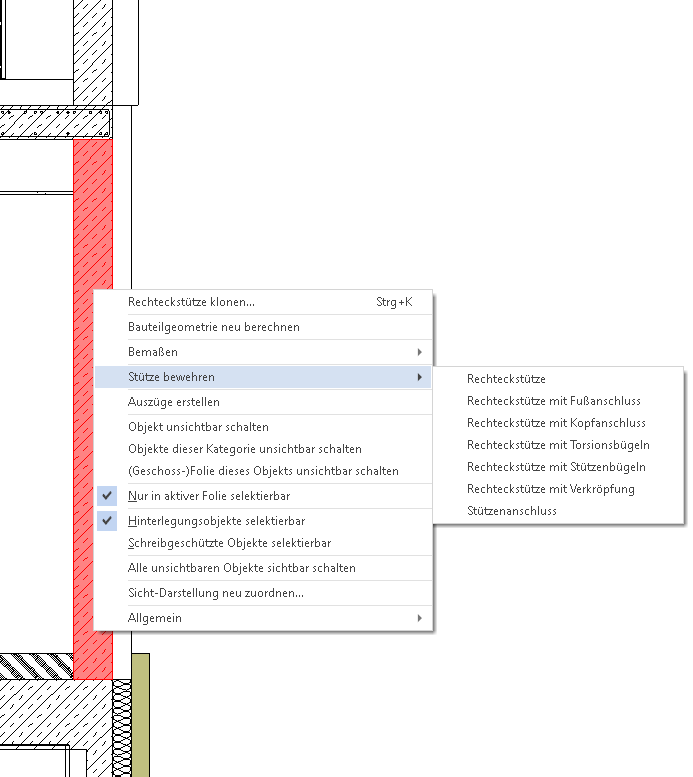Viewport: 693px width, 777px height.
Task: Choose 'Auszüge erstellen' menu entry
Action: tap(263, 402)
